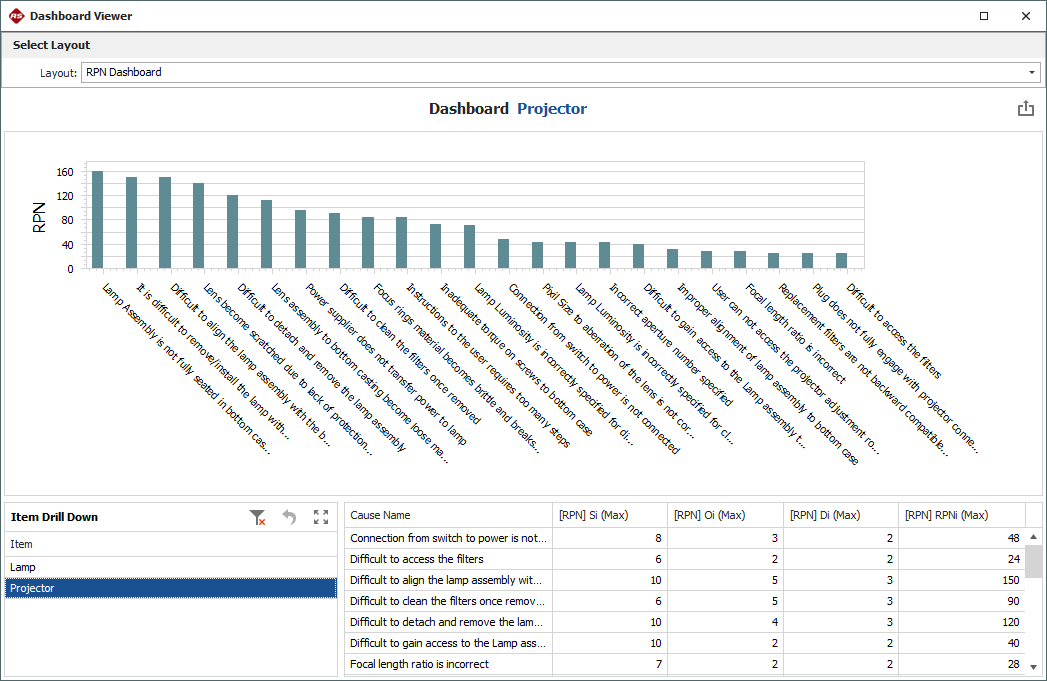Clear the Item Drill Down filter
This screenshot has height=681, width=1047.
[x=257, y=517]
